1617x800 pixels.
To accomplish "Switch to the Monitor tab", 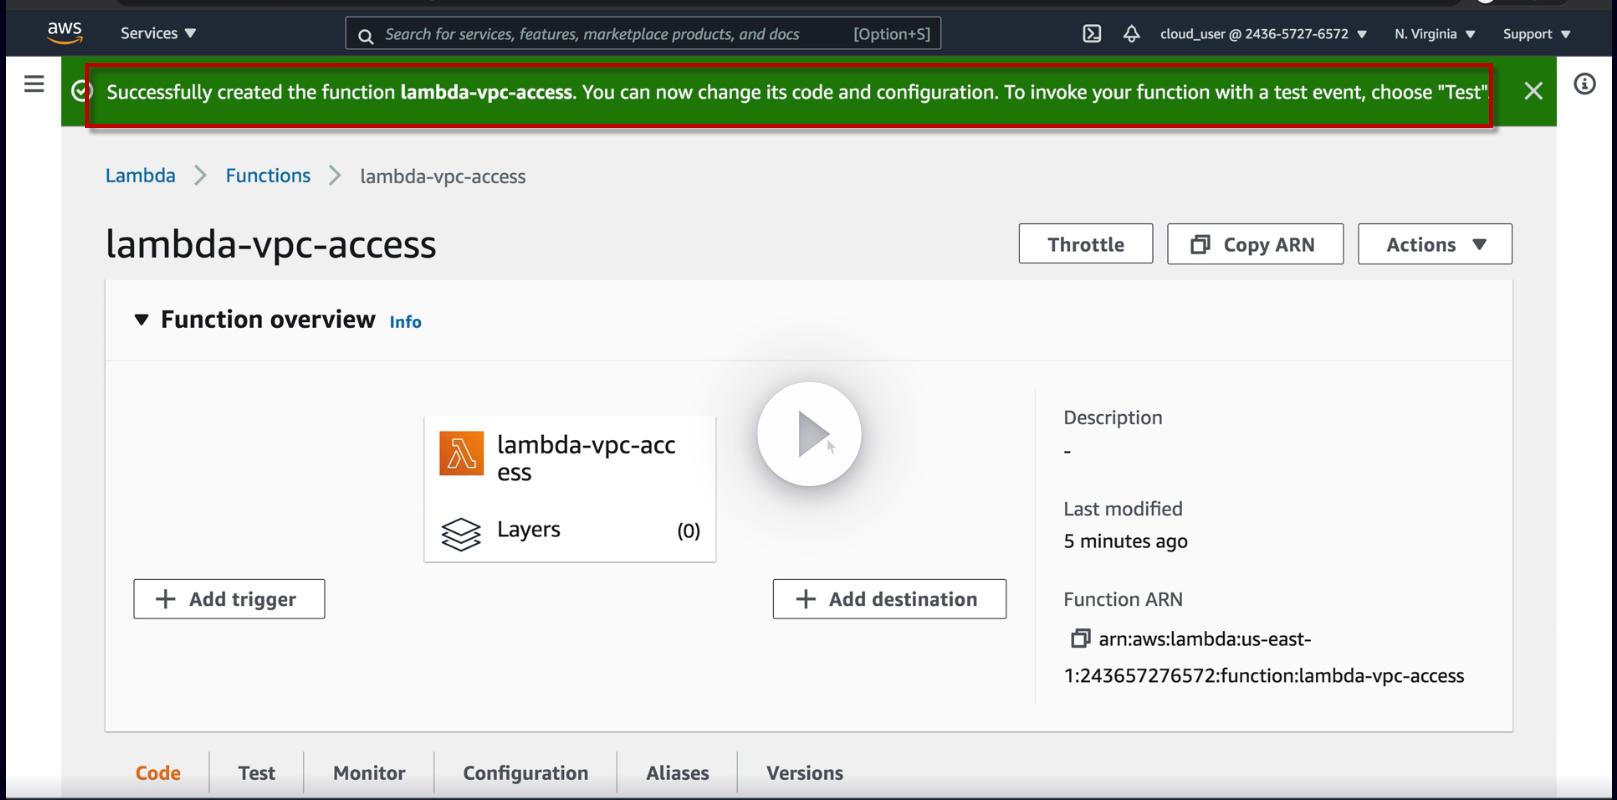I will click(x=369, y=773).
